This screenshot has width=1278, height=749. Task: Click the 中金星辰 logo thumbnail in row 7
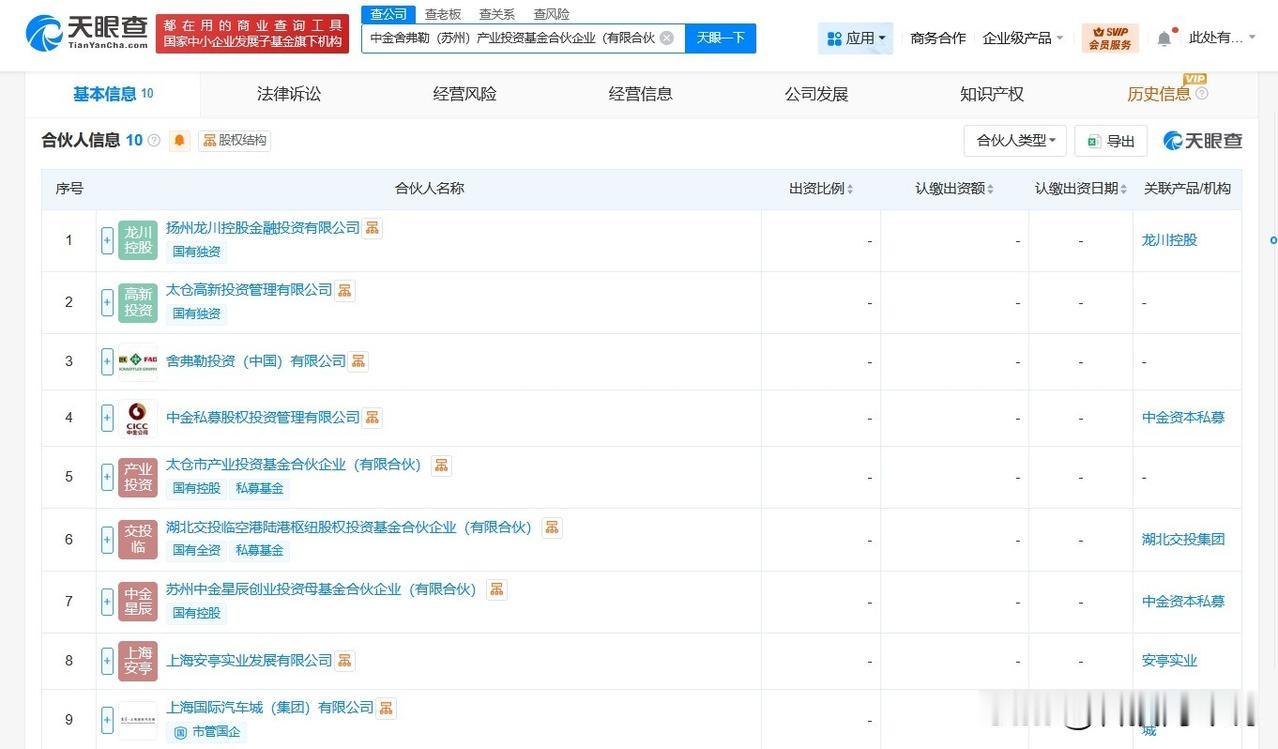(138, 601)
